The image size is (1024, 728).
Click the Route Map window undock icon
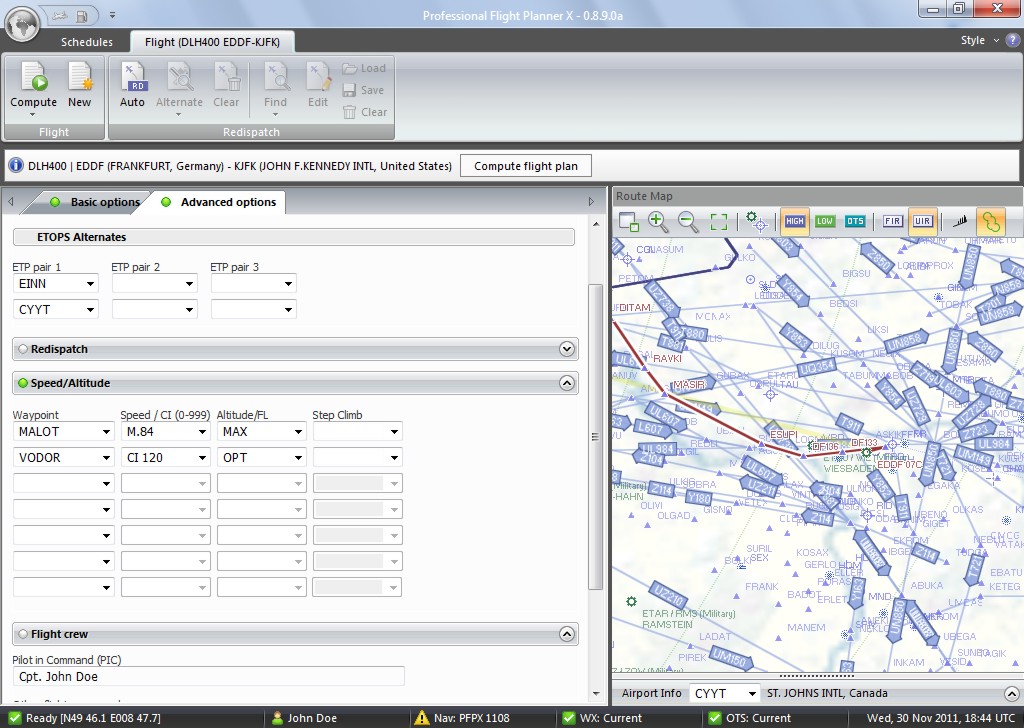click(x=628, y=221)
